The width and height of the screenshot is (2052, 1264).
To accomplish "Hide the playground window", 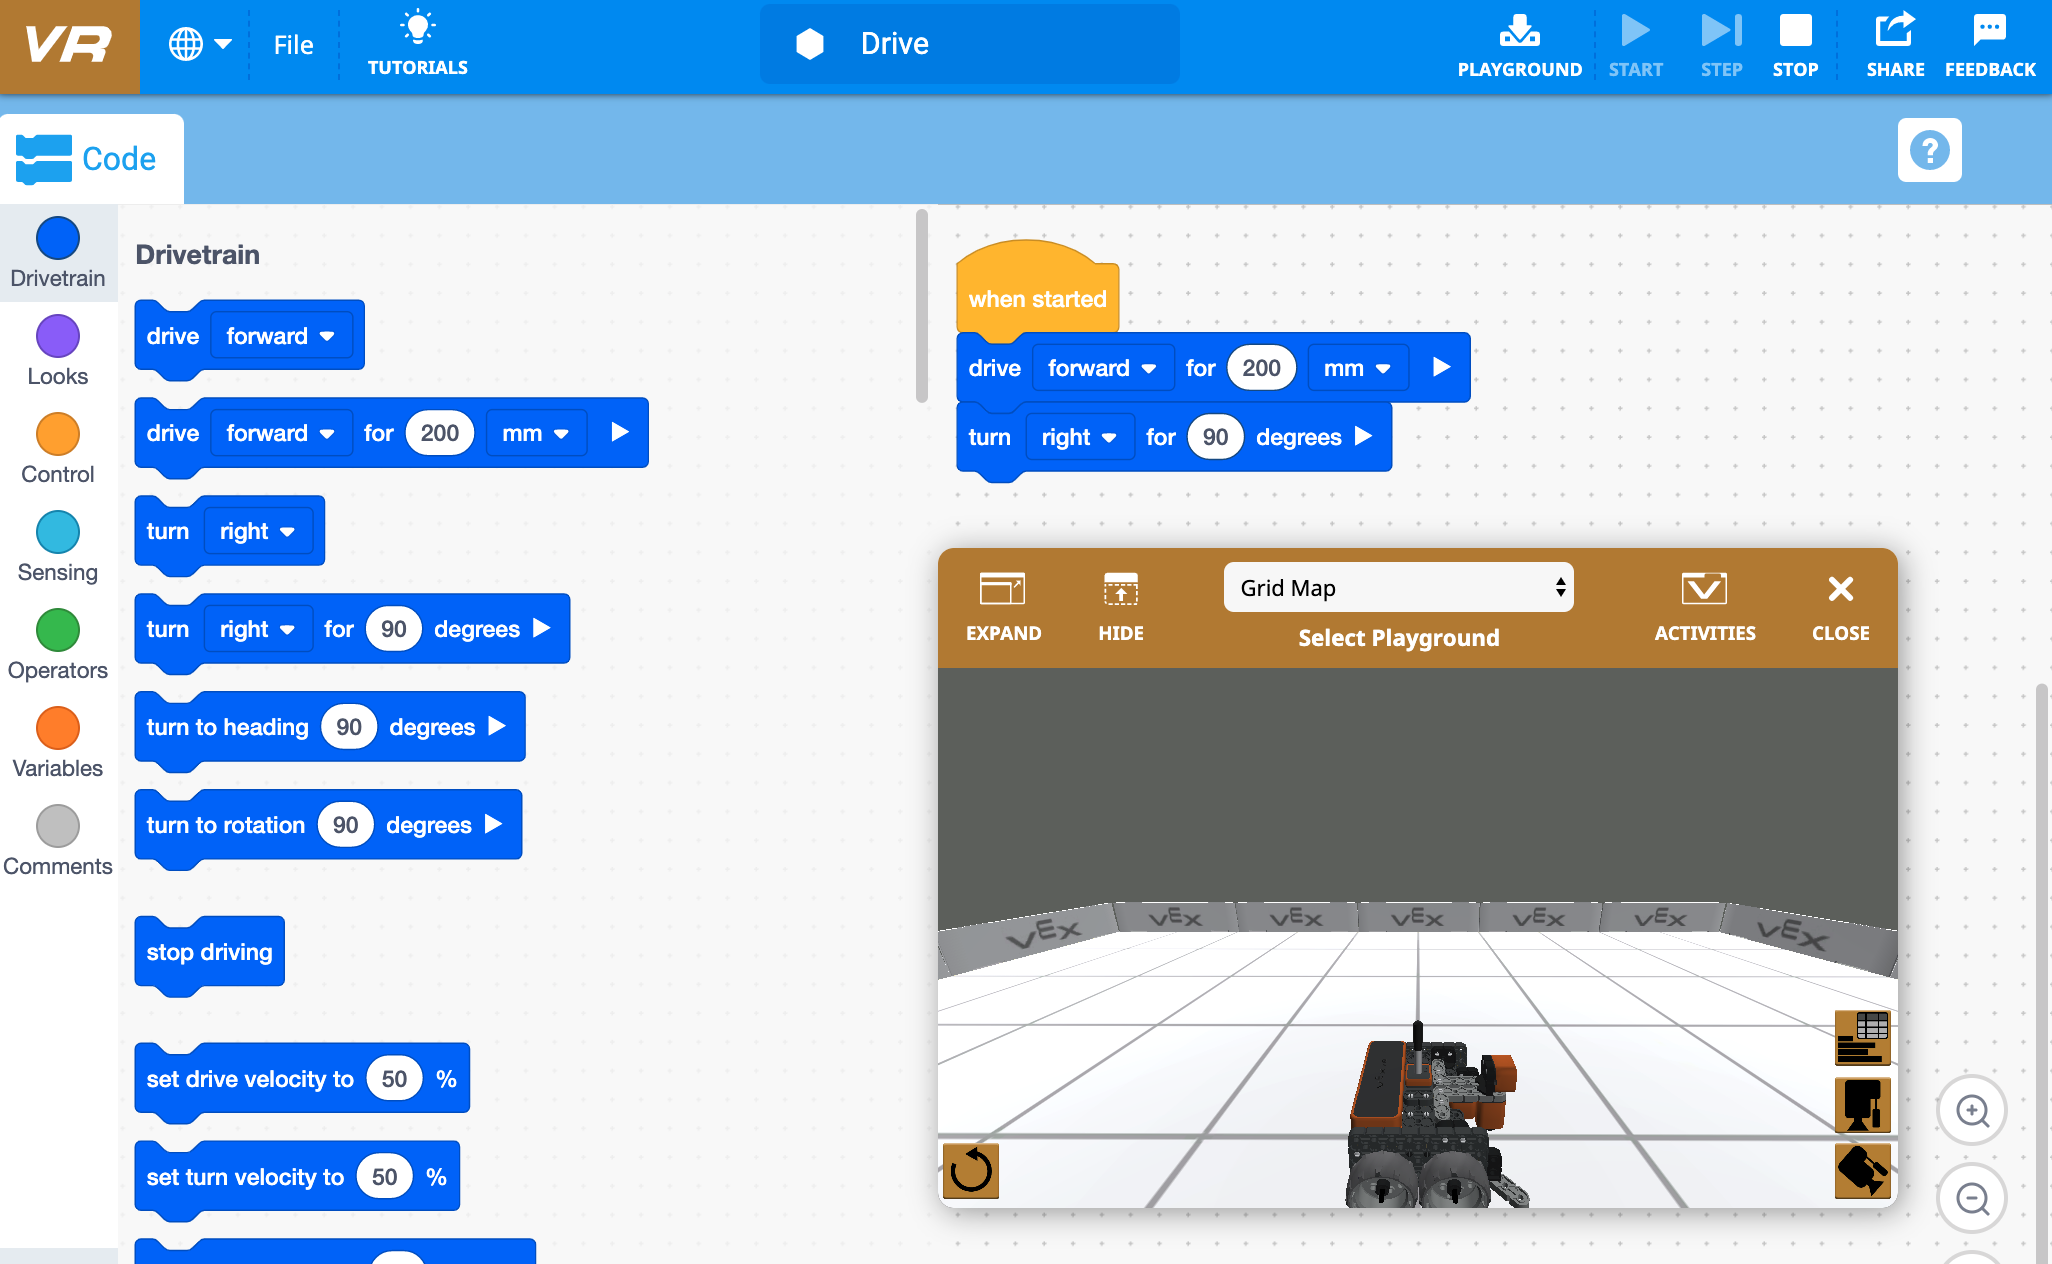I will [x=1120, y=605].
